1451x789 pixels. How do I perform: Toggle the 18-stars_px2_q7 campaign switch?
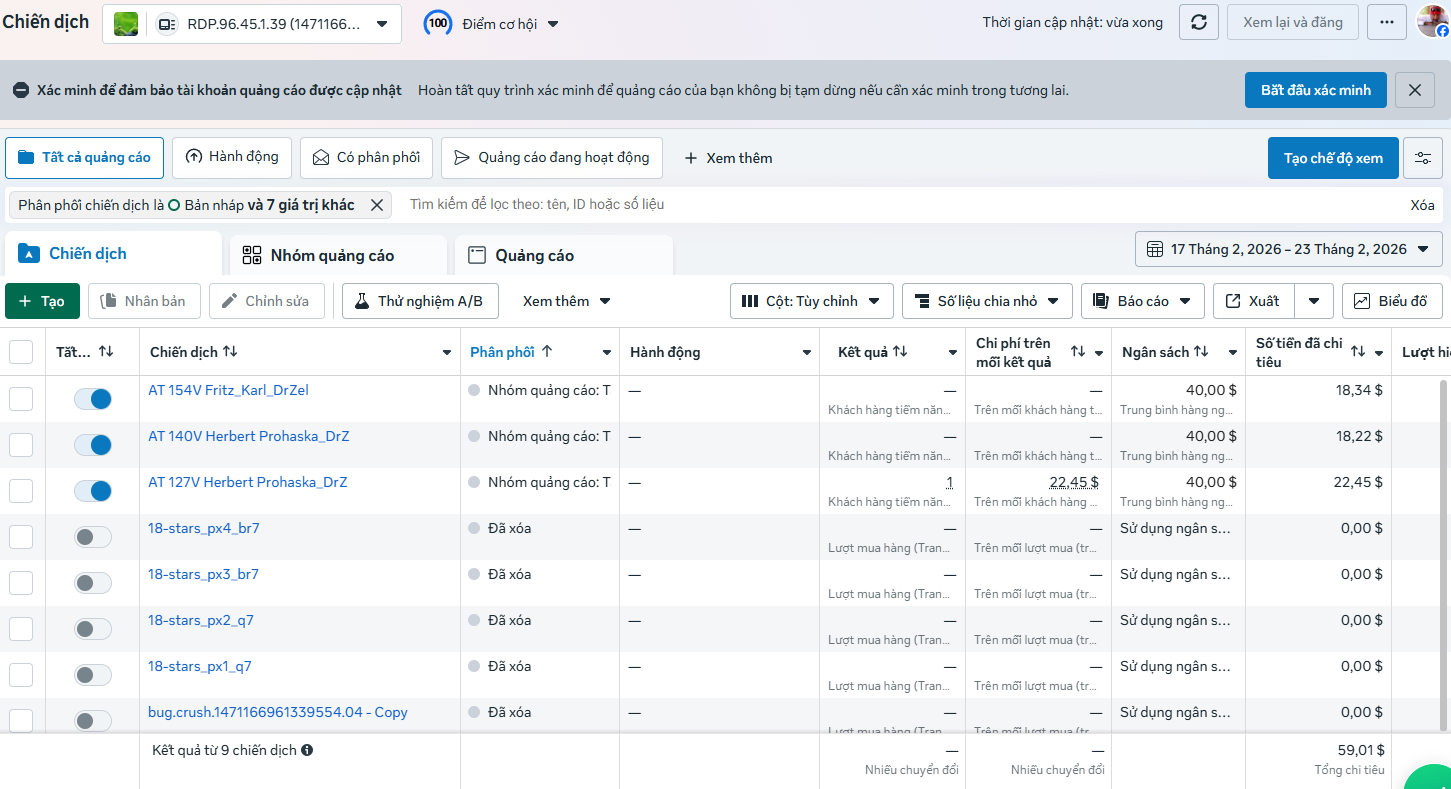click(x=93, y=629)
